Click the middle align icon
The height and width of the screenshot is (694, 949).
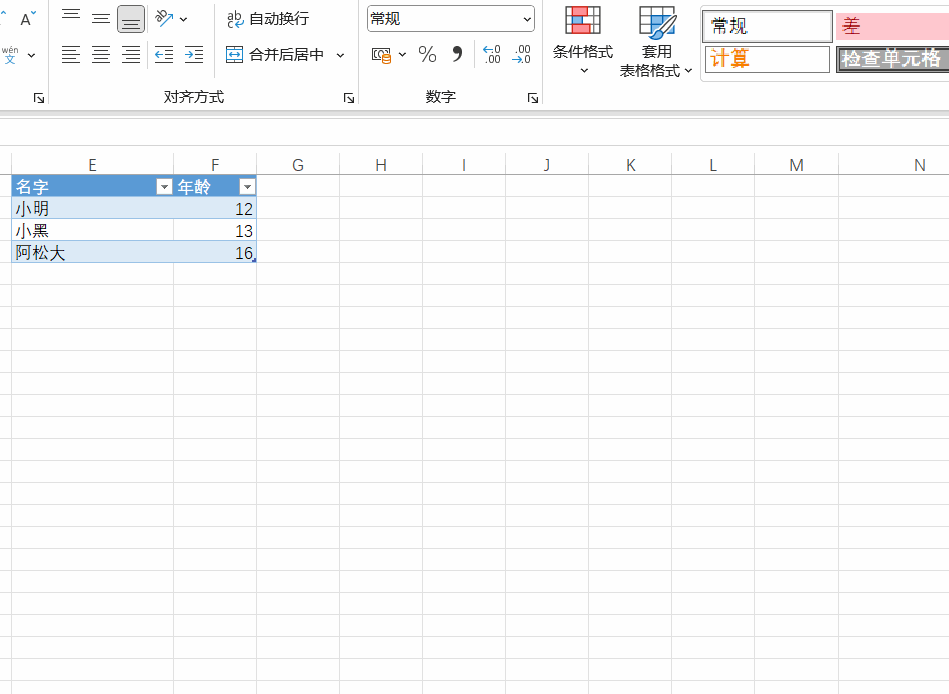(101, 18)
